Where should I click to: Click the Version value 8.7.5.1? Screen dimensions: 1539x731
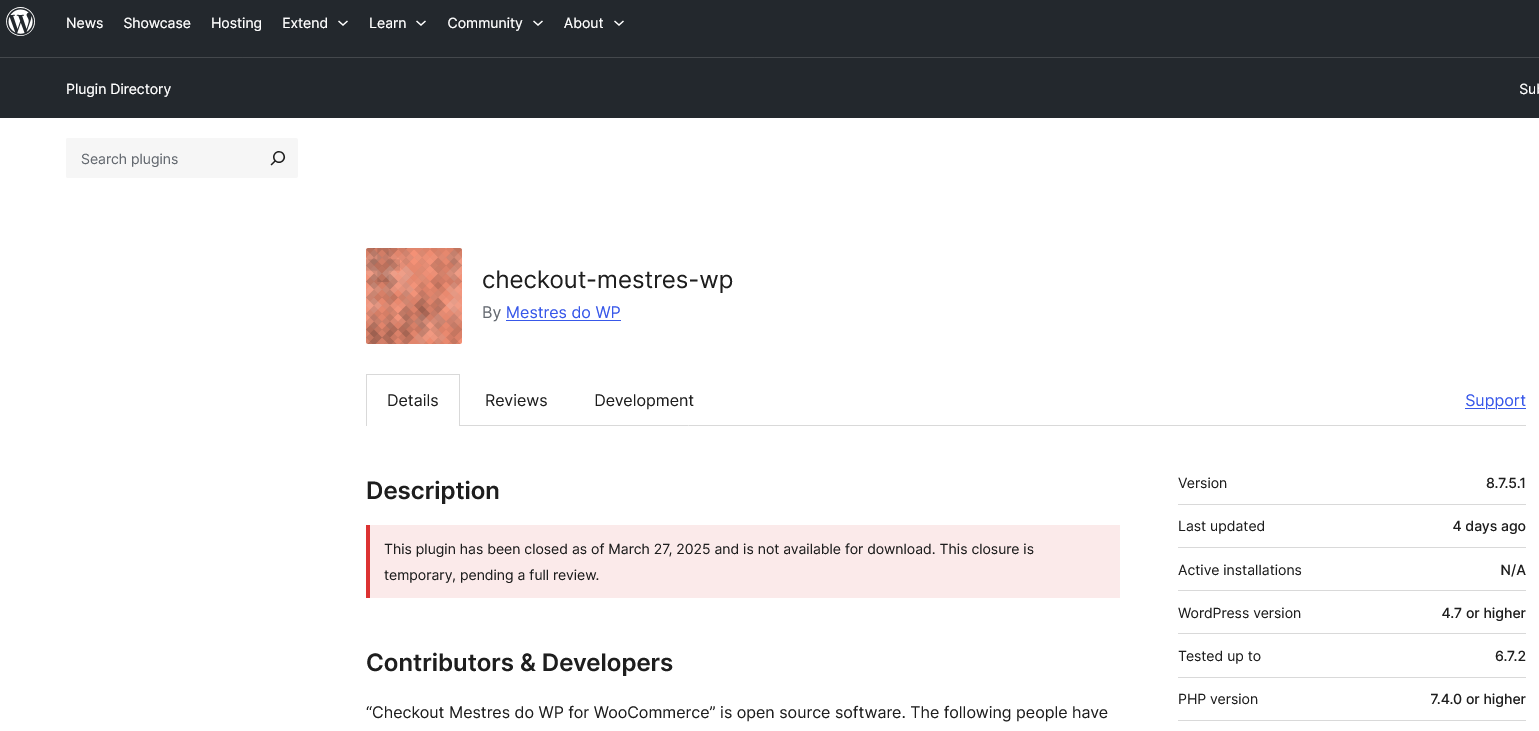[x=1505, y=483]
